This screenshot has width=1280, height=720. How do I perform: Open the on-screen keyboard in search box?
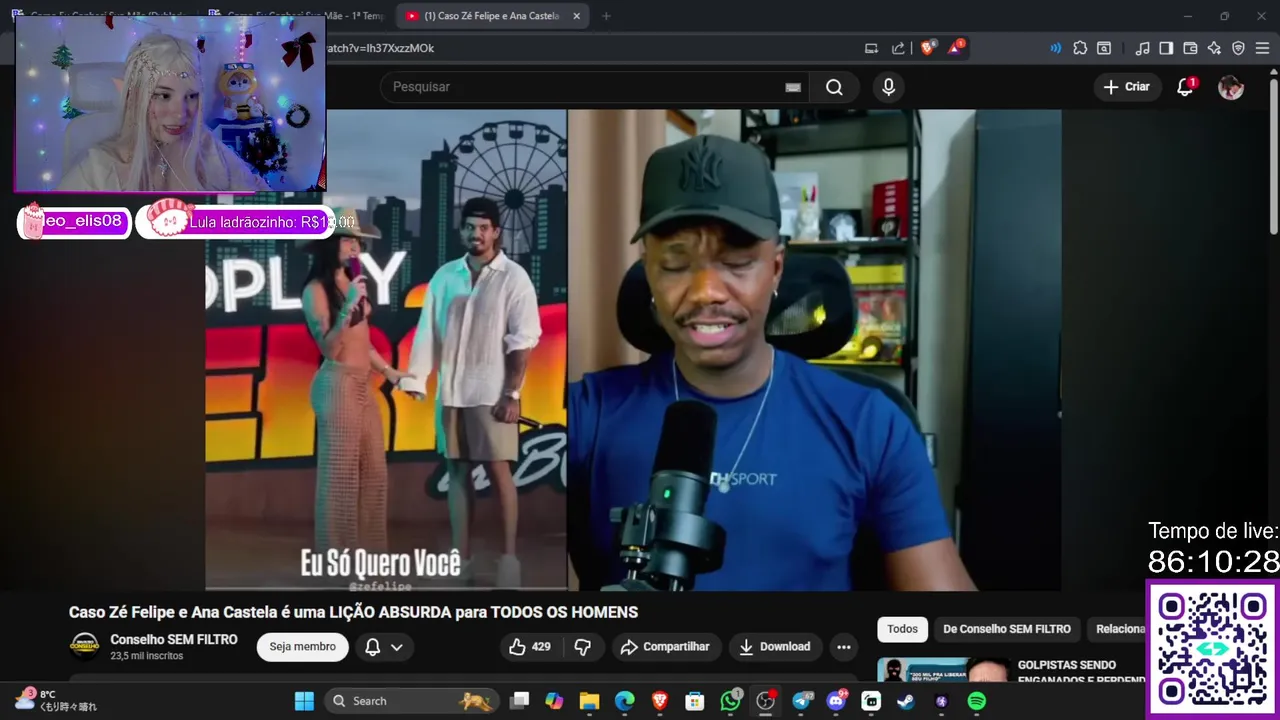[x=793, y=87]
